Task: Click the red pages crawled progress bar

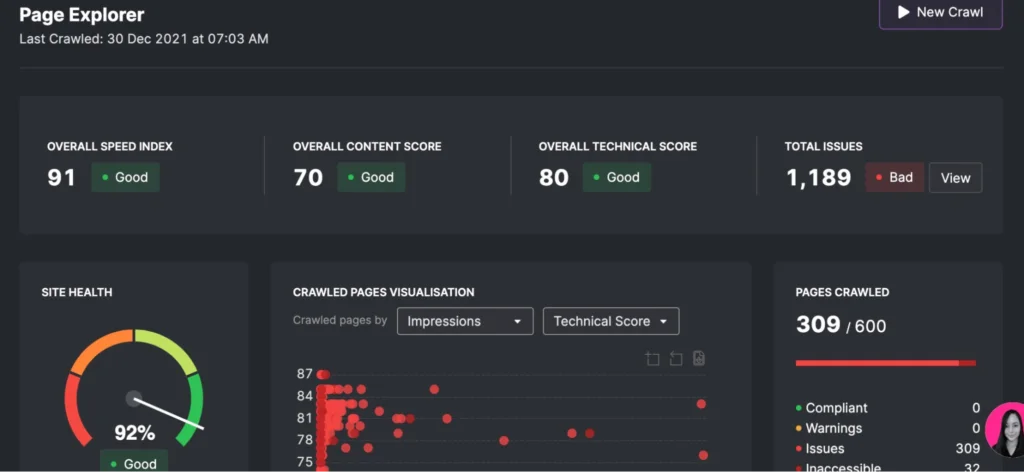Action: [x=885, y=363]
